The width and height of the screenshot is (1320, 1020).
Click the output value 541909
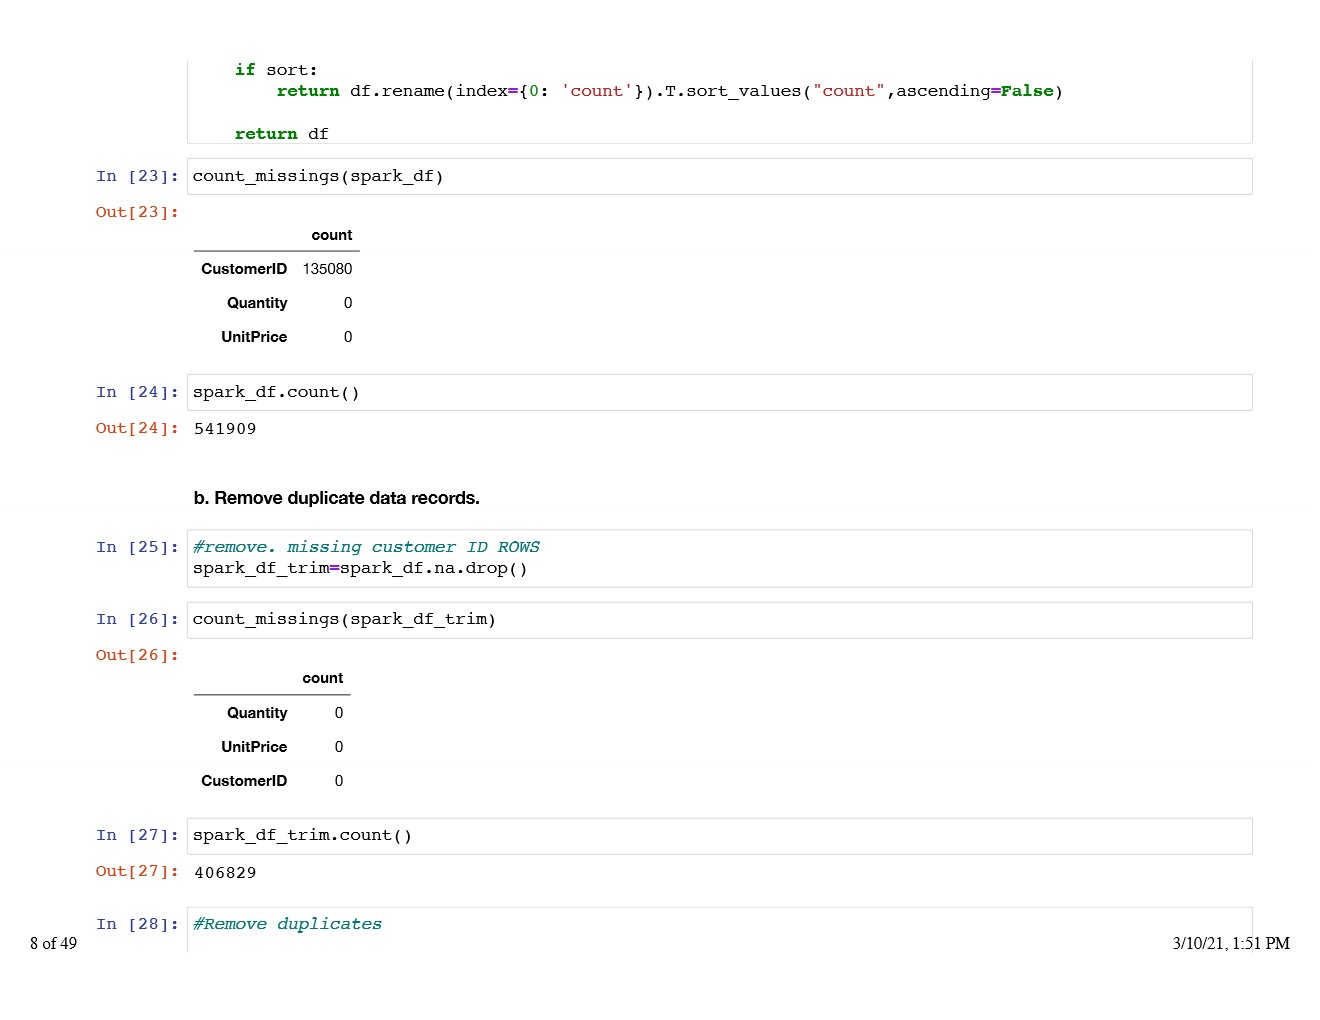[x=225, y=429]
